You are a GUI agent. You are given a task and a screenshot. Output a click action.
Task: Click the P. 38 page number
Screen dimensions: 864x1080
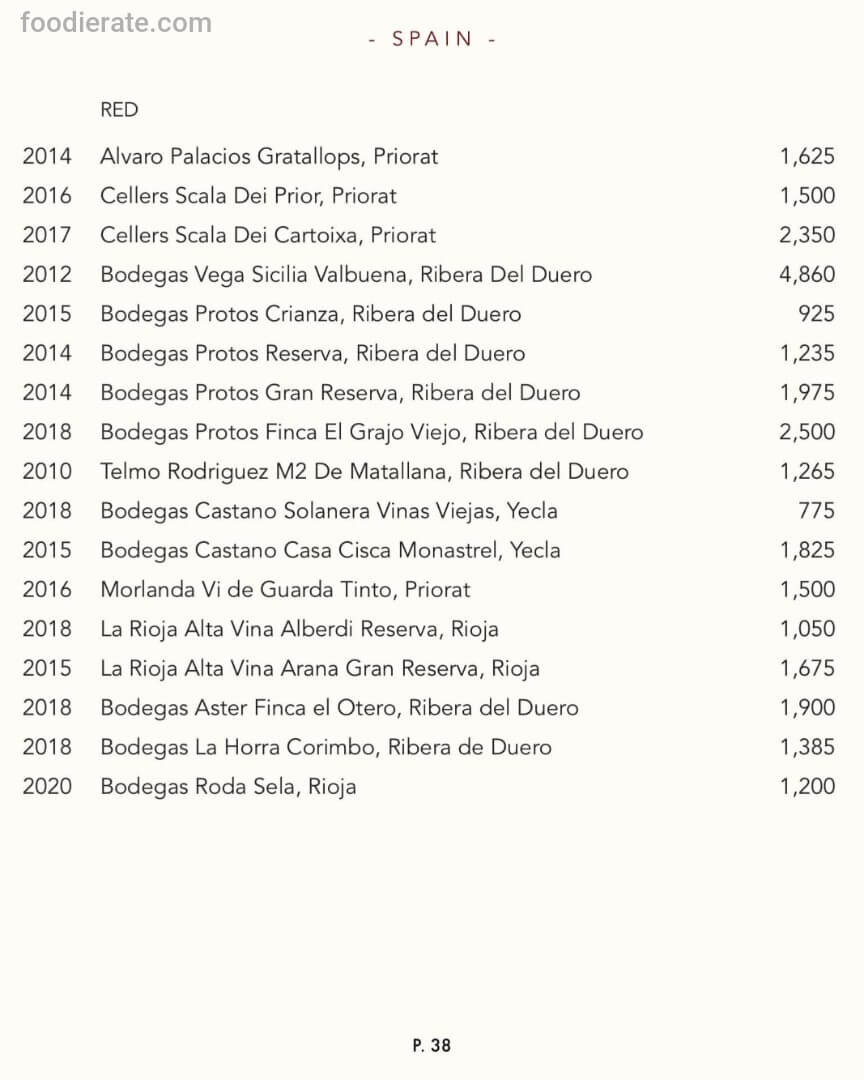pos(432,1045)
